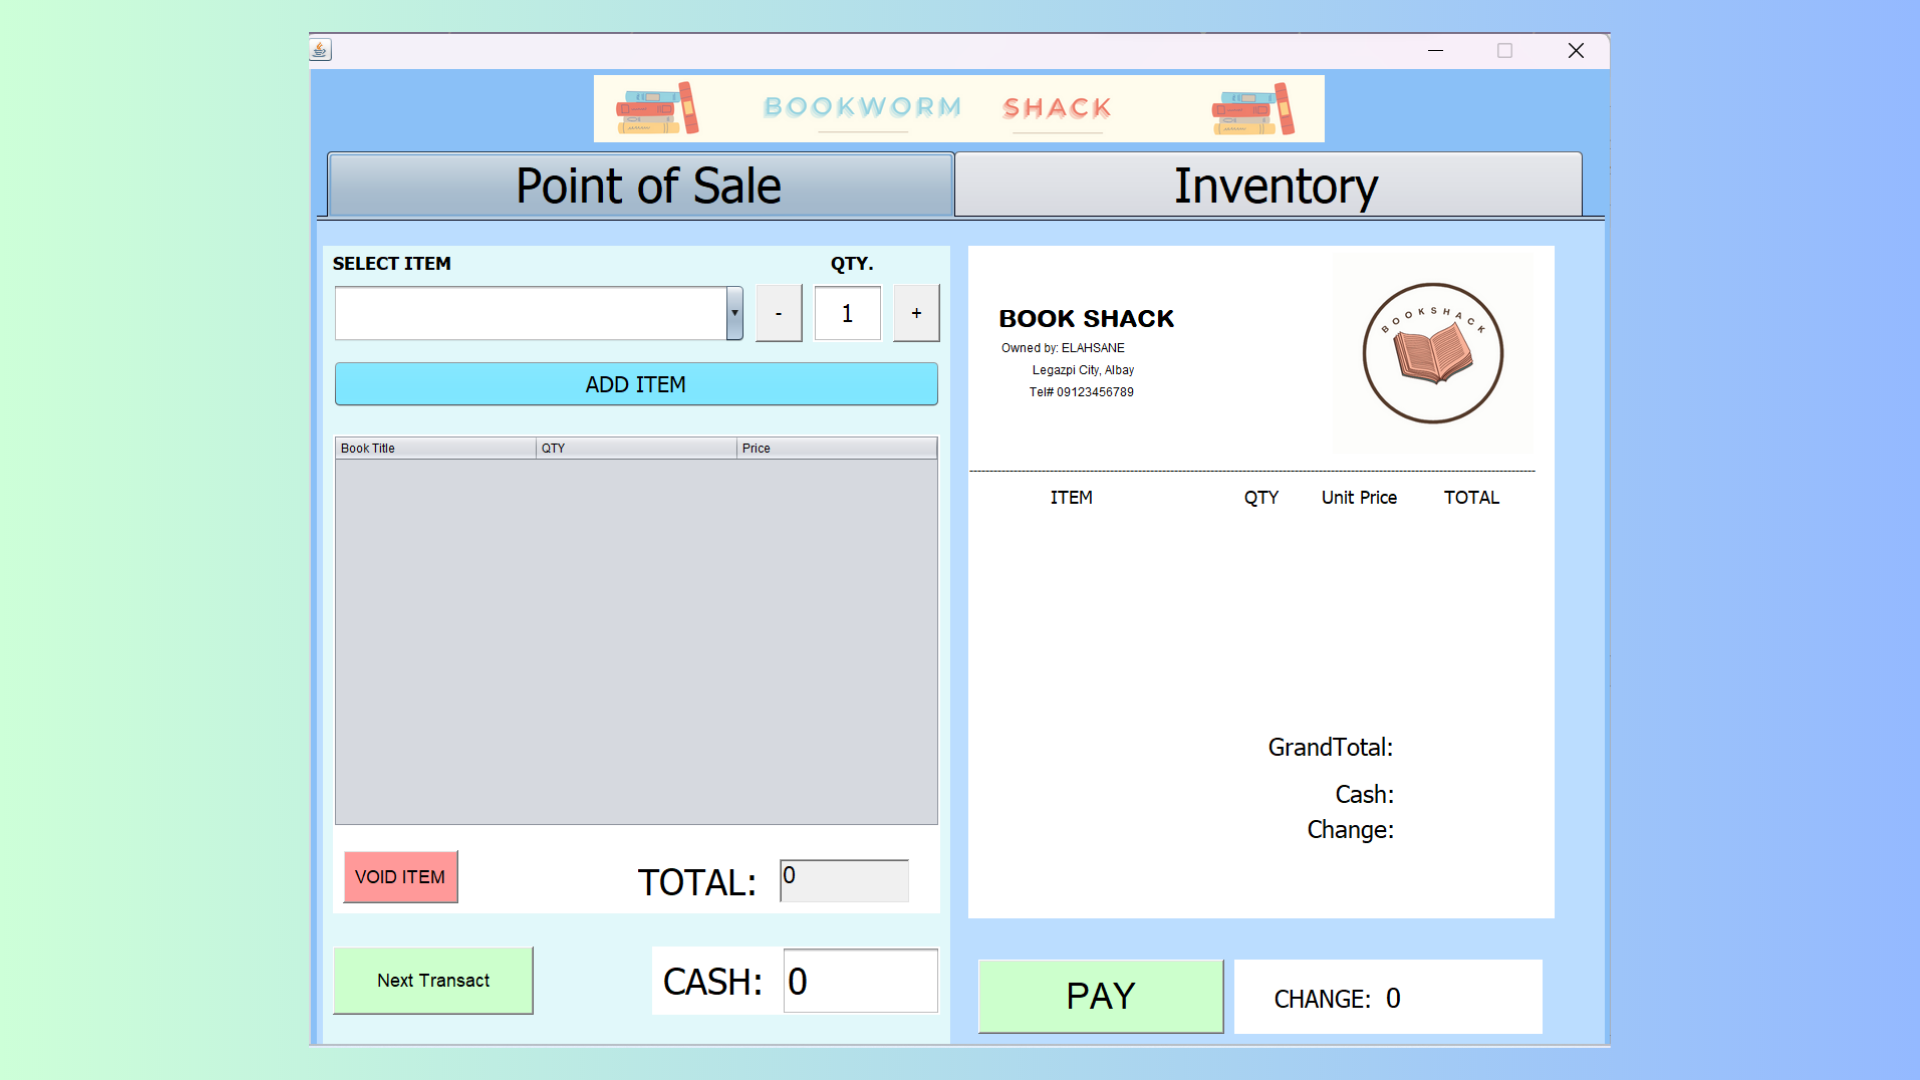The height and width of the screenshot is (1080, 1920).
Task: Click the CASH input field
Action: pyautogui.click(x=860, y=981)
